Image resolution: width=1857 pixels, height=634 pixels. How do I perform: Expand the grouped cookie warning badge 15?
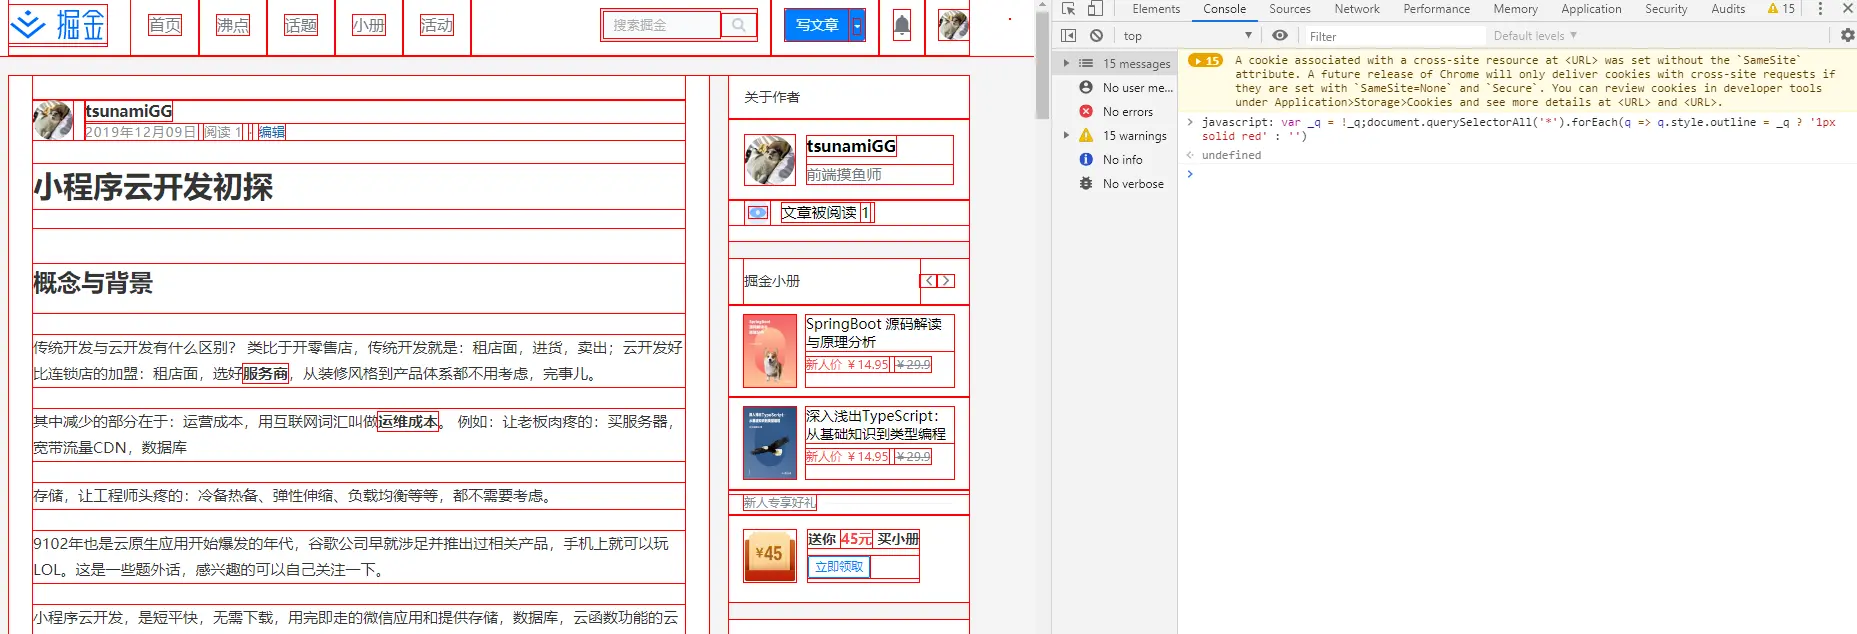pos(1206,61)
